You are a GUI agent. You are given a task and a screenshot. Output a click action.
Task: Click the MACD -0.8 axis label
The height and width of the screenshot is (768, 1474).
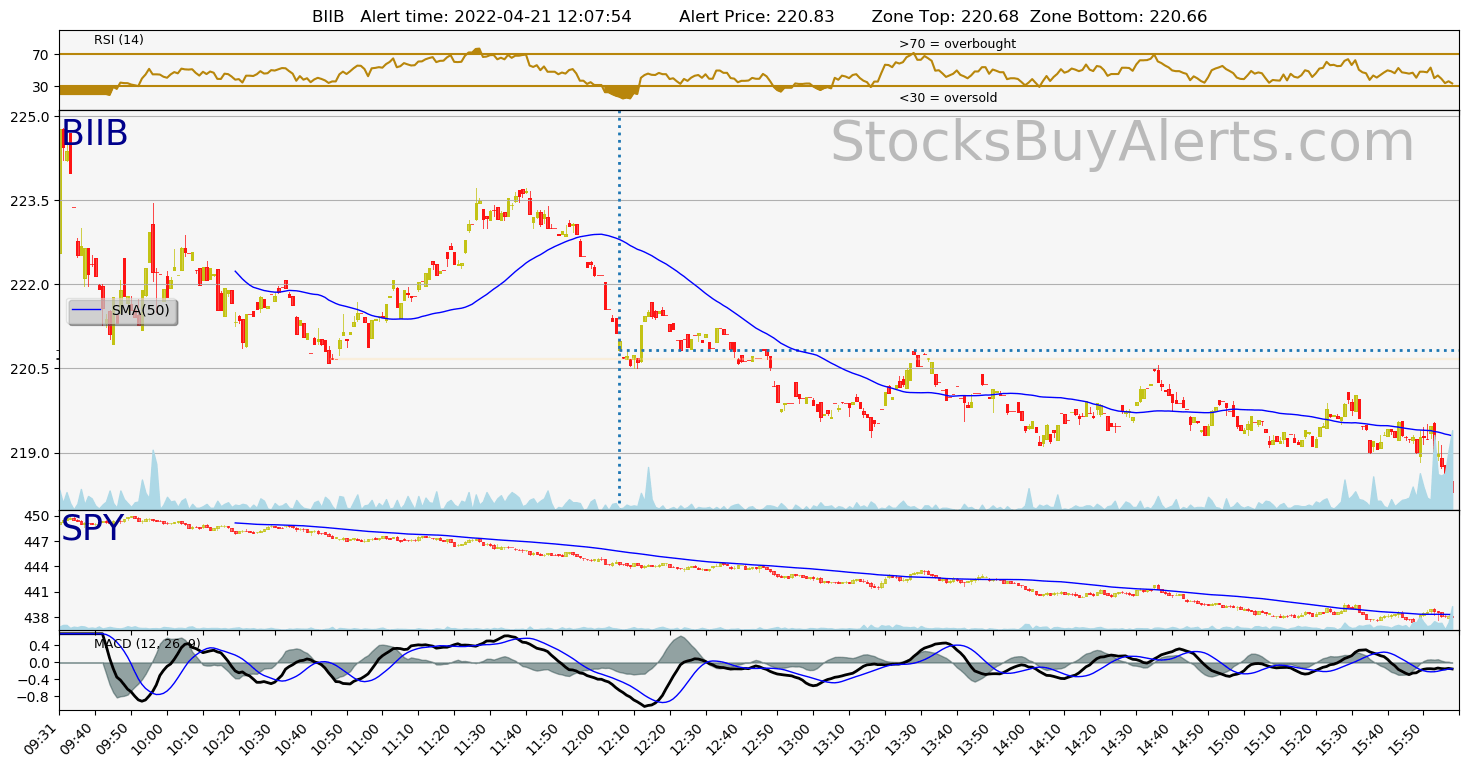pyautogui.click(x=34, y=696)
